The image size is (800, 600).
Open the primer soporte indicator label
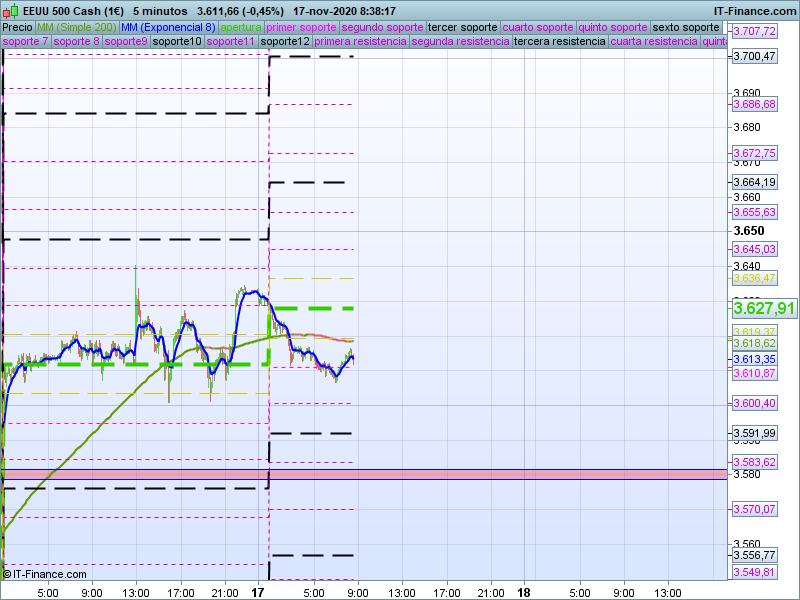[302, 27]
